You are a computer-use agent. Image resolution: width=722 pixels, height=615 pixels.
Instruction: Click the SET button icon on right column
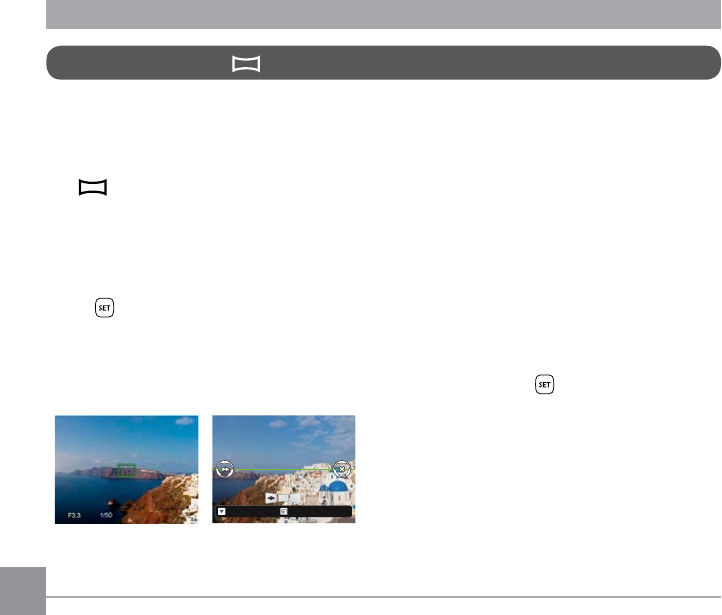[x=544, y=384]
